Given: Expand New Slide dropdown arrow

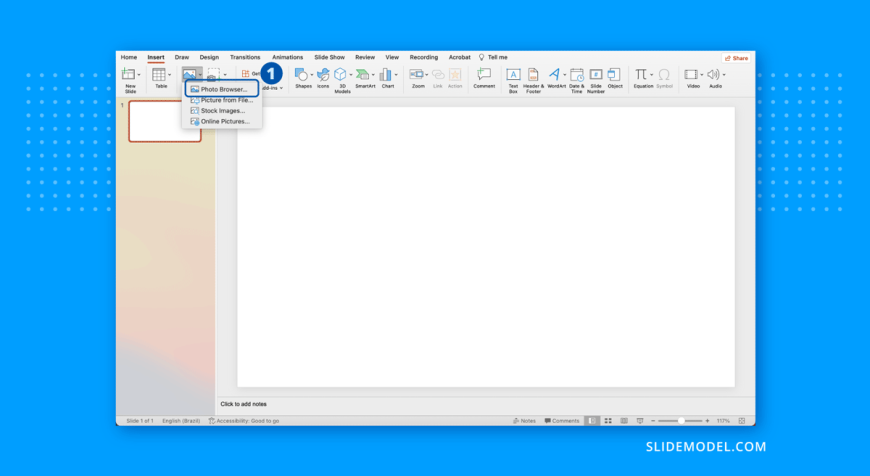Looking at the screenshot, I should point(139,75).
